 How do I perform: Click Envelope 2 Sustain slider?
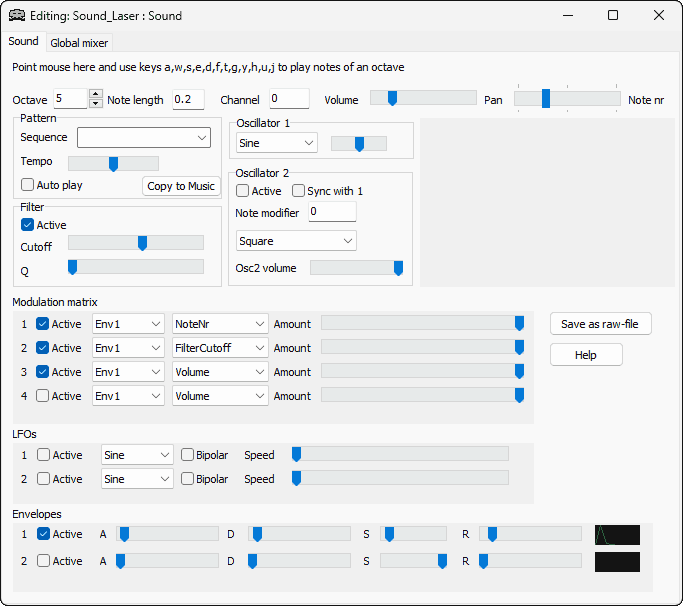(x=413, y=561)
